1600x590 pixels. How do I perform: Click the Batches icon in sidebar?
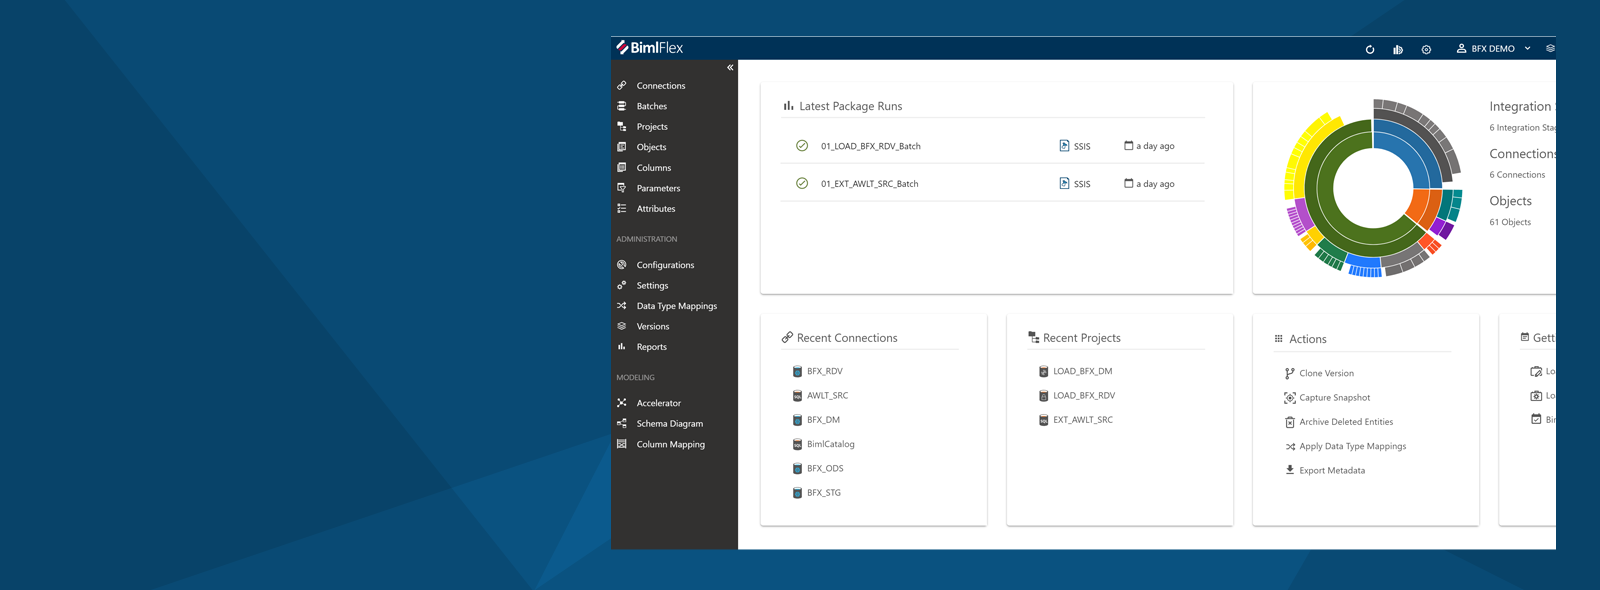tap(622, 106)
